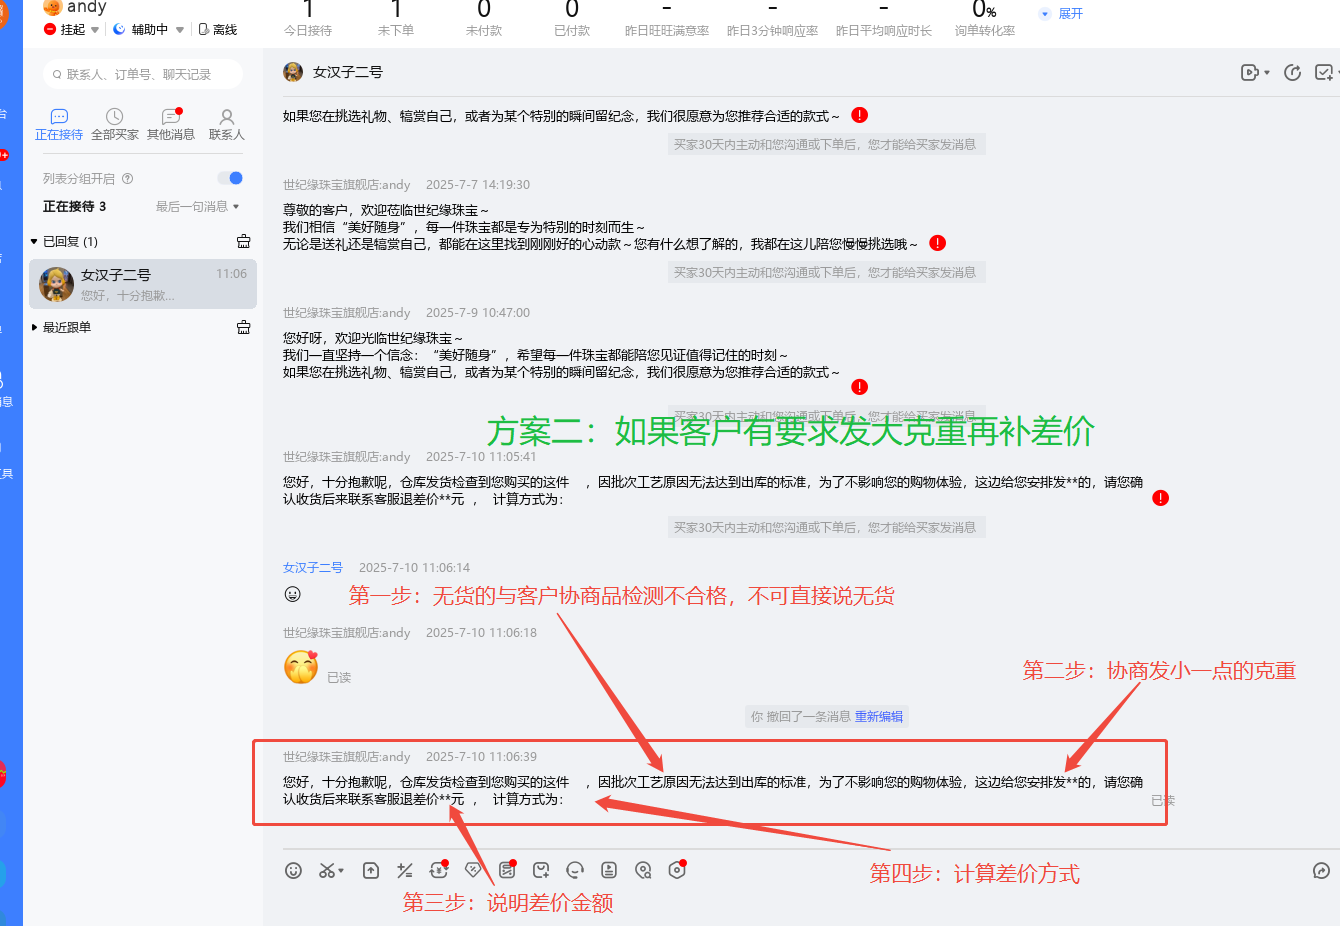Click the history refresh icon in chat header
Viewport: 1340px width, 926px height.
[x=1292, y=72]
